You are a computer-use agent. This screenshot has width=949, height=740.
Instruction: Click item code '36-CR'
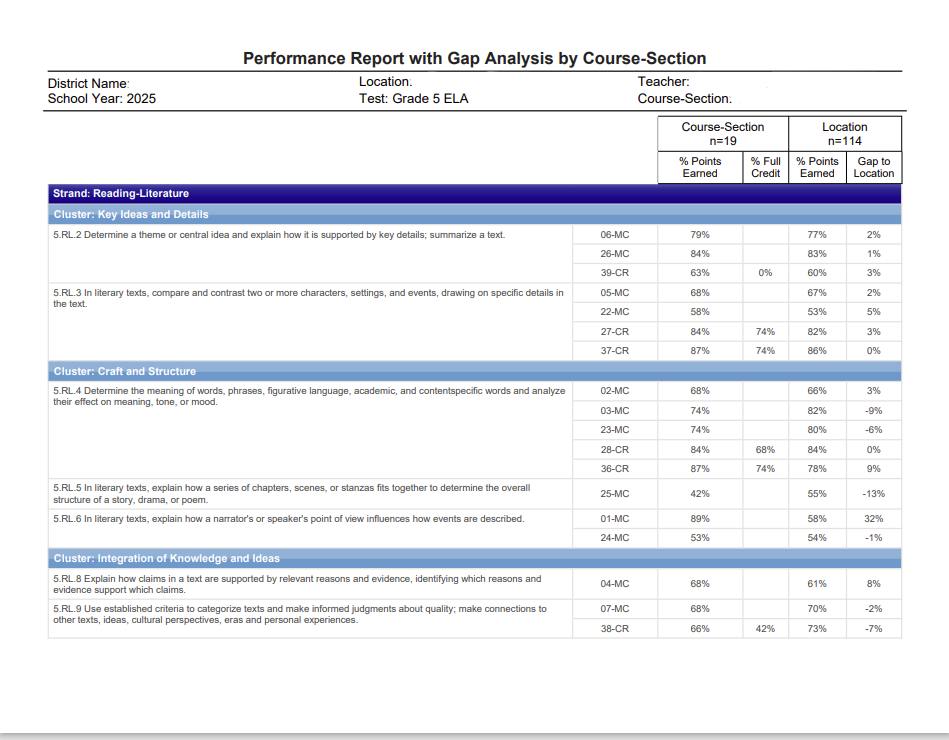click(x=614, y=468)
